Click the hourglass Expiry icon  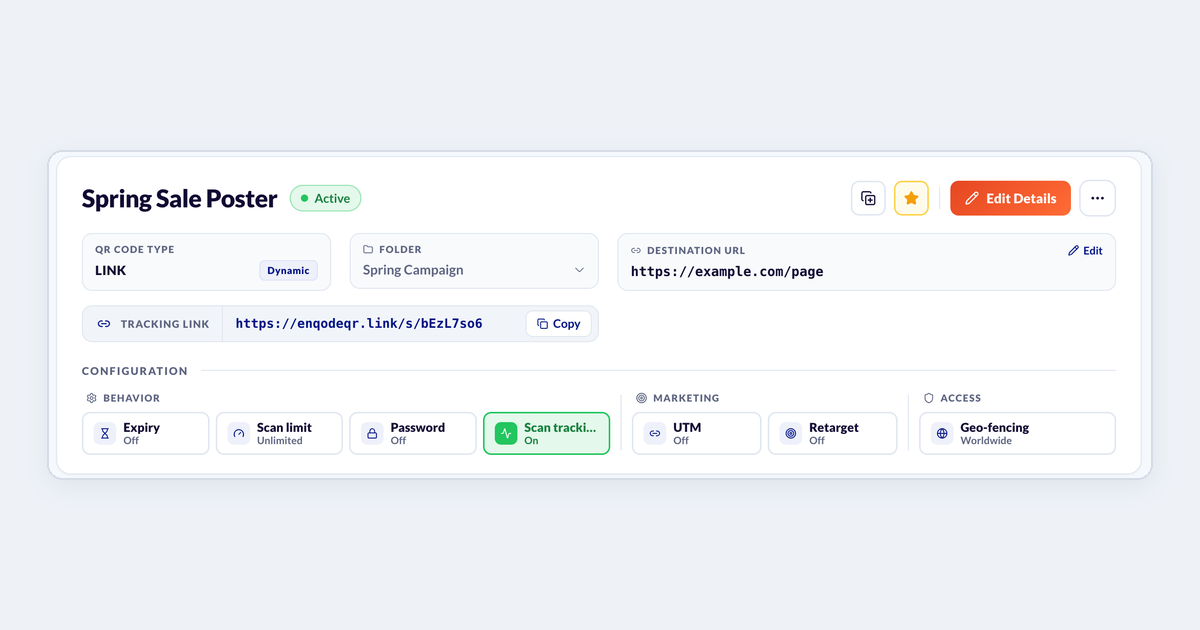pyautogui.click(x=105, y=434)
